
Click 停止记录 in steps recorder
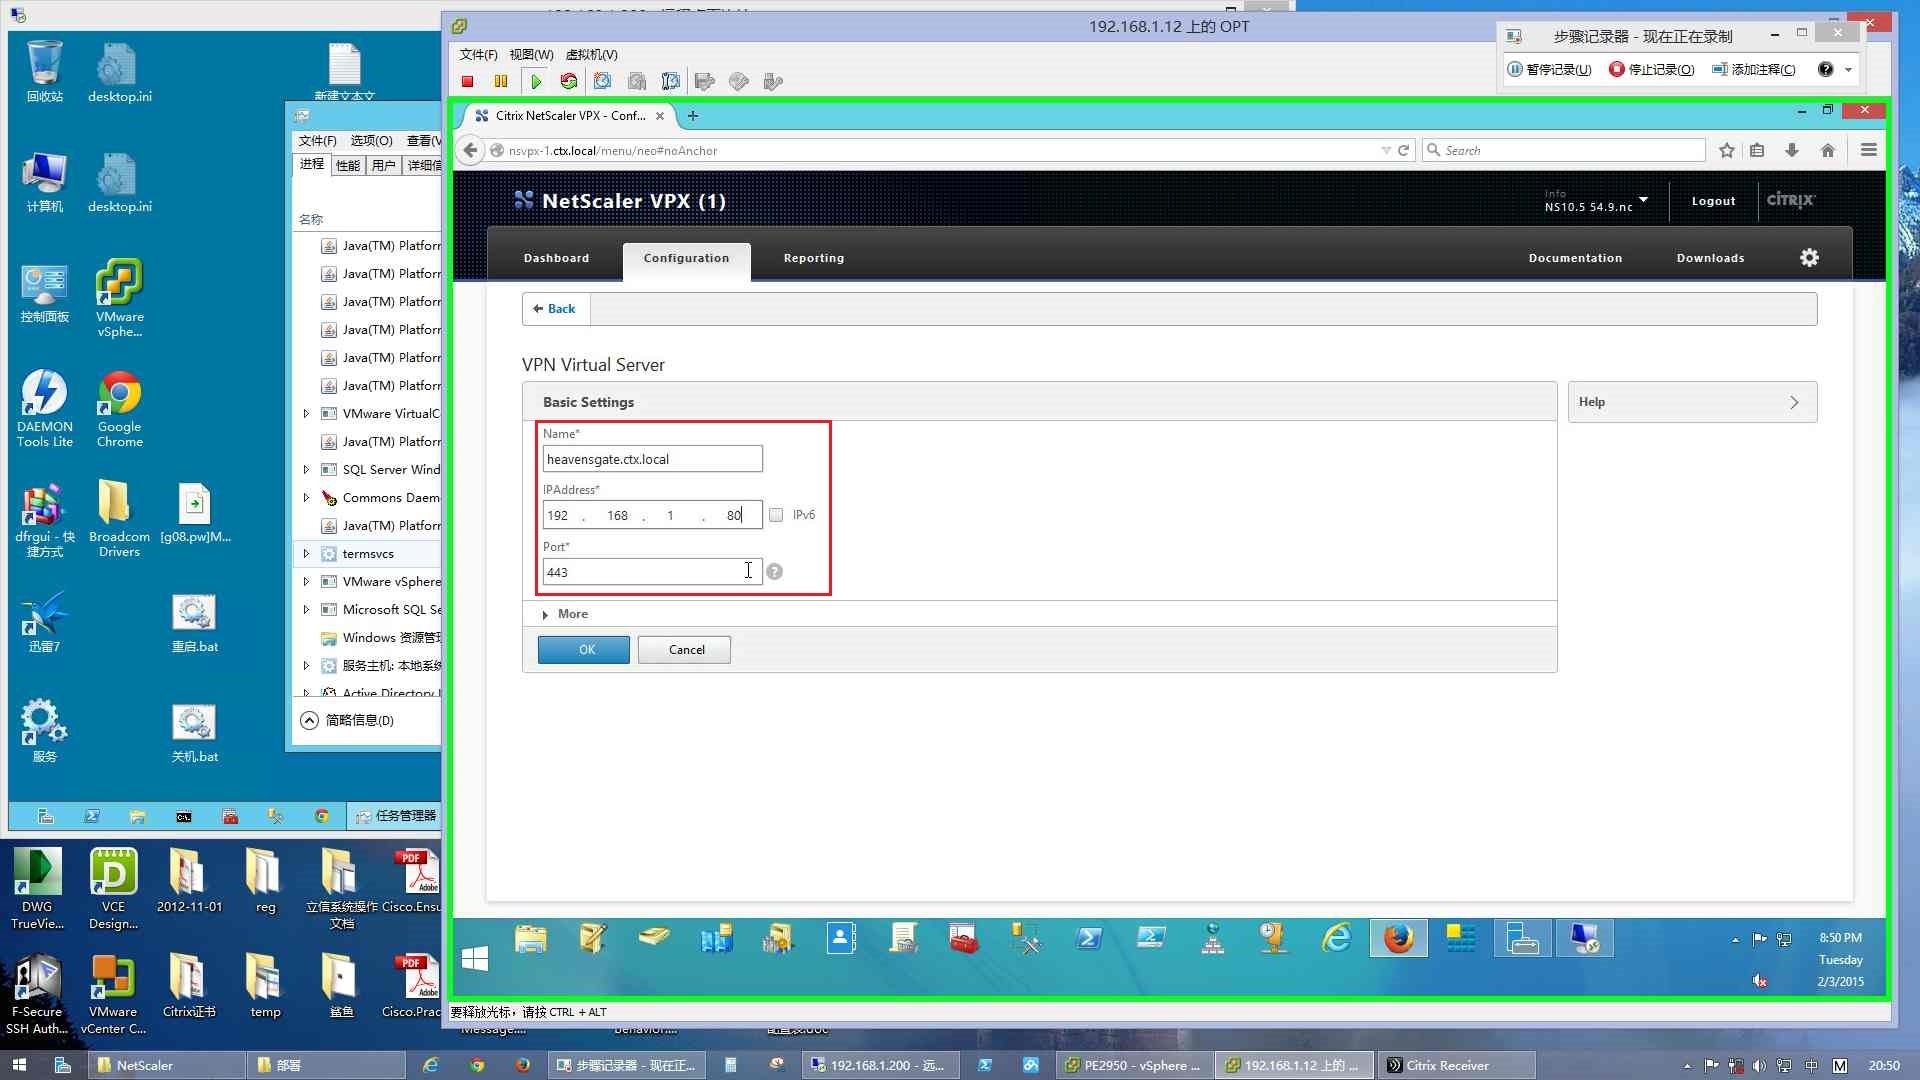tap(1652, 70)
